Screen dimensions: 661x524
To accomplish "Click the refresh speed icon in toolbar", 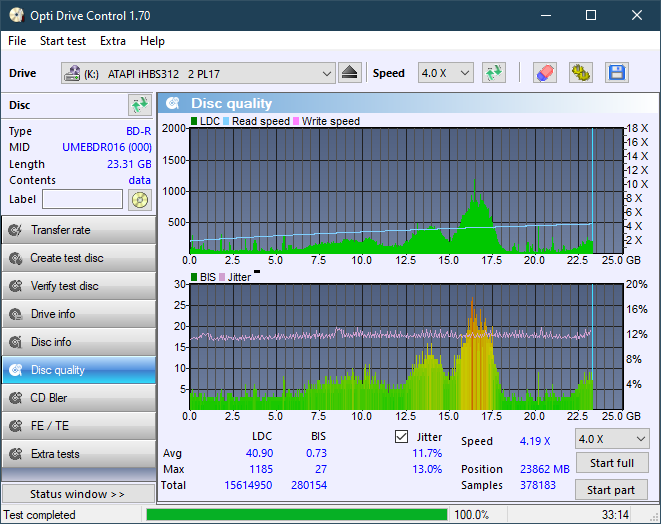I will [x=493, y=73].
